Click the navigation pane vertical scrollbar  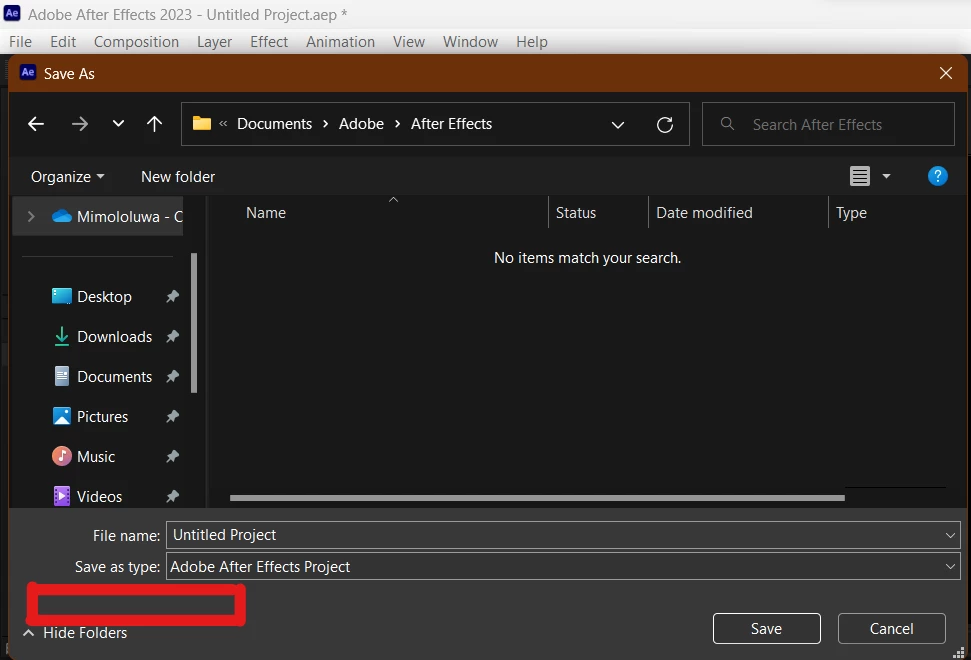[194, 323]
